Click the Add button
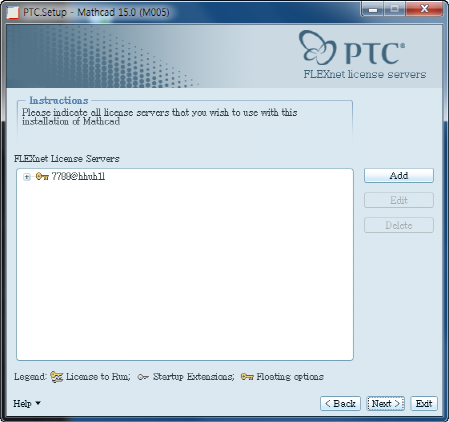 399,176
